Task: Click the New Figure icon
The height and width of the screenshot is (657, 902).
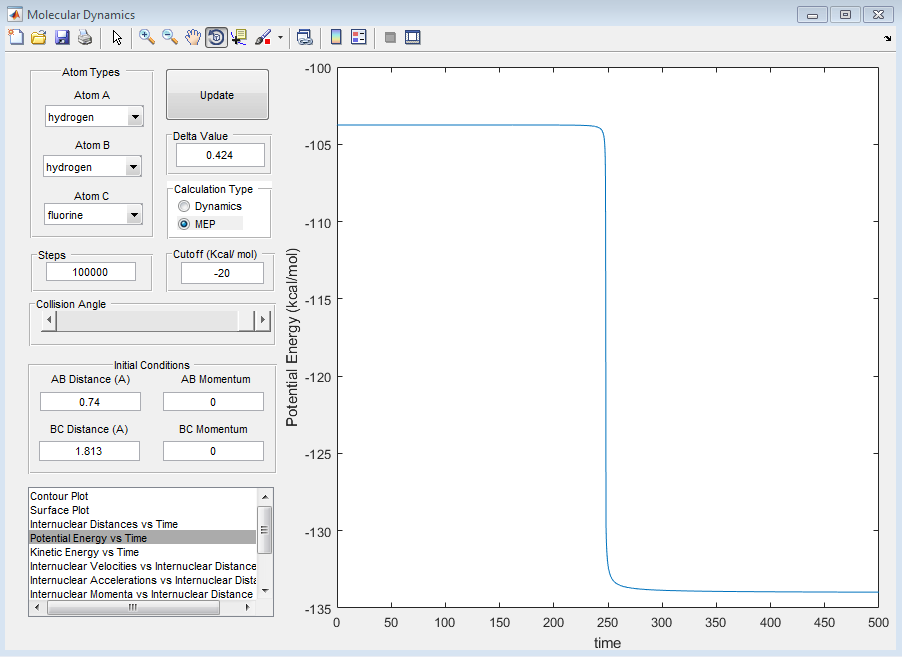Action: click(15, 37)
